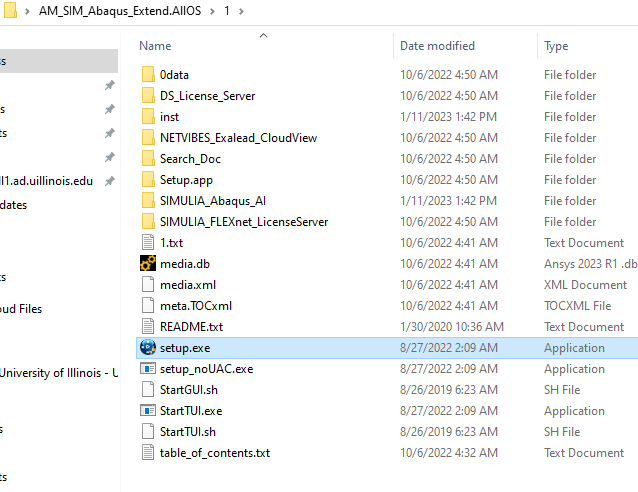Select the README.txt file icon

coord(148,327)
